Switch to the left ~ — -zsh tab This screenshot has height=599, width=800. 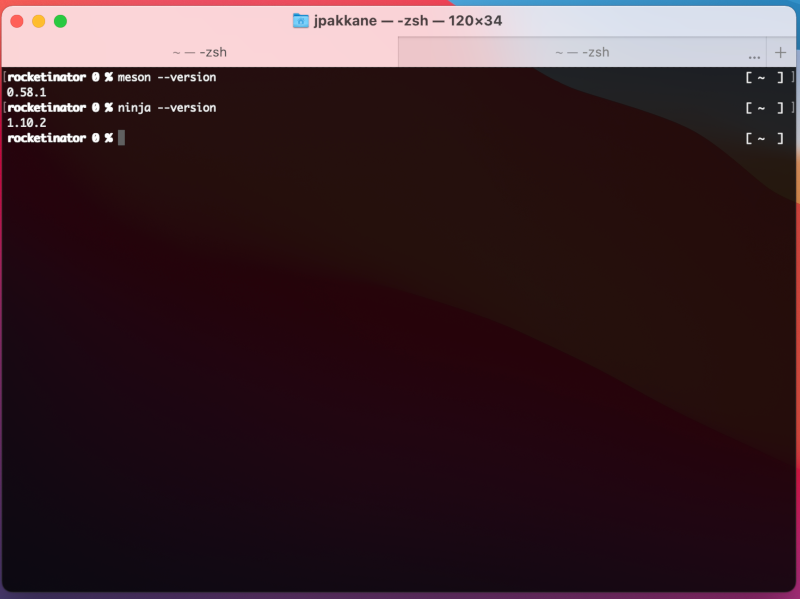[200, 52]
